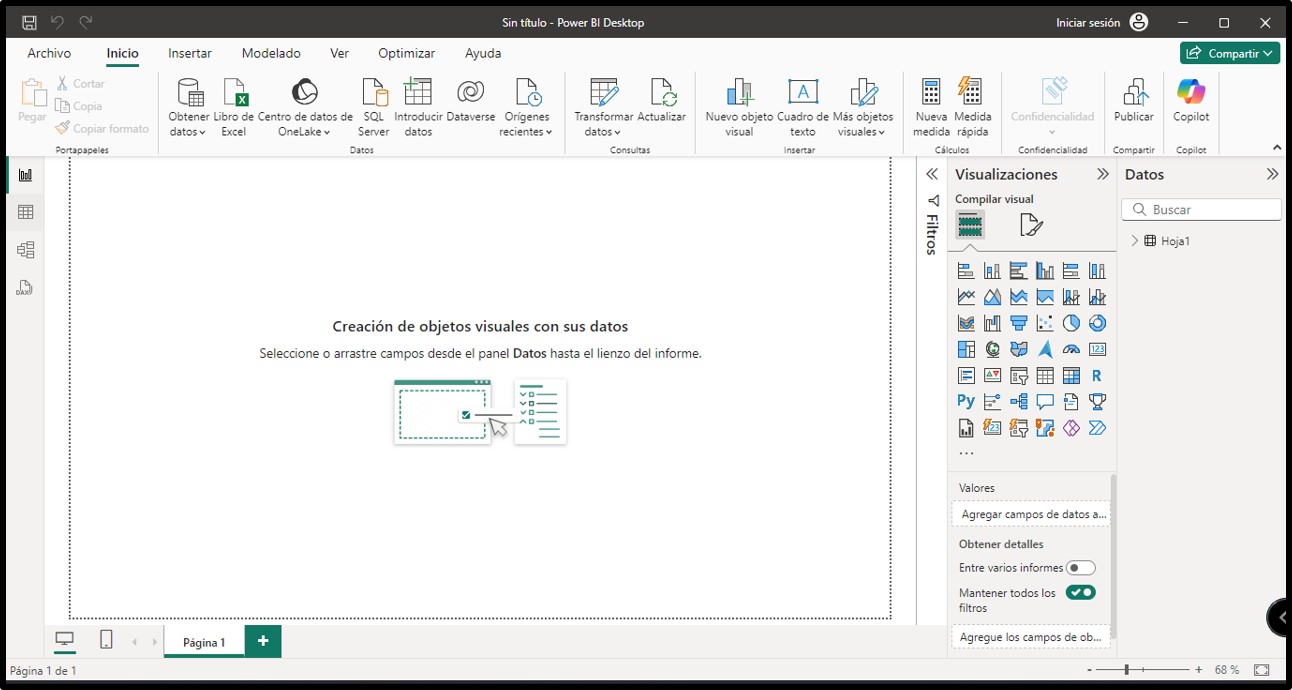The width and height of the screenshot is (1292, 690).
Task: Click Libro de Excel button
Action: coord(234,107)
